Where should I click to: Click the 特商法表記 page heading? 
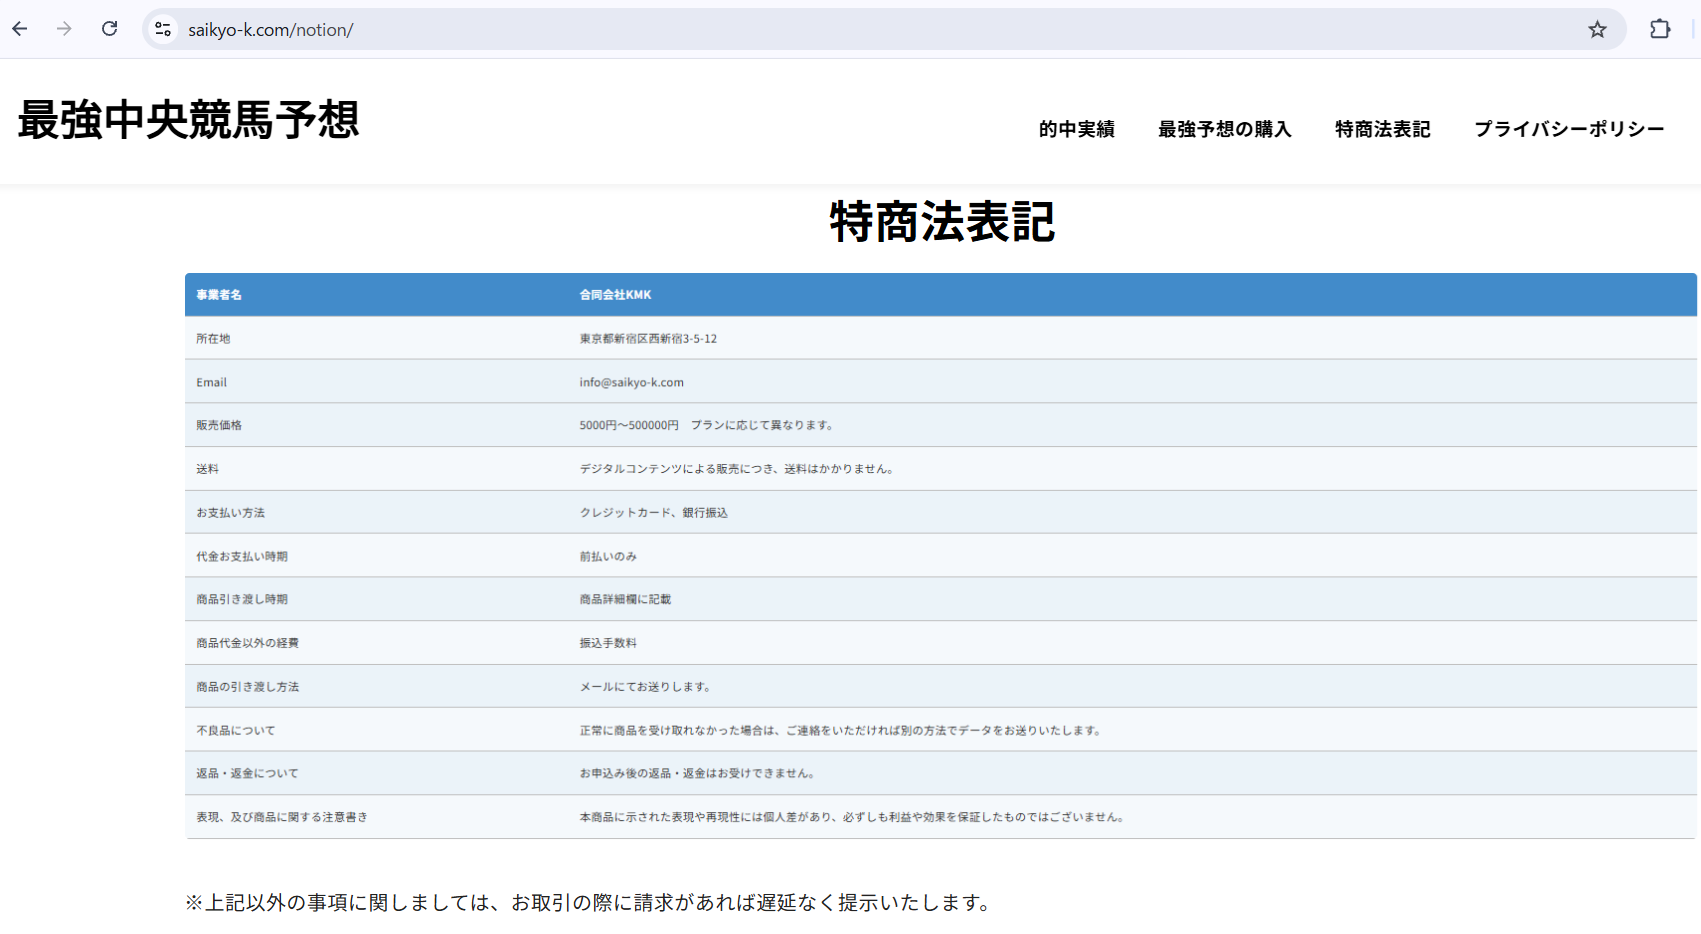click(941, 222)
